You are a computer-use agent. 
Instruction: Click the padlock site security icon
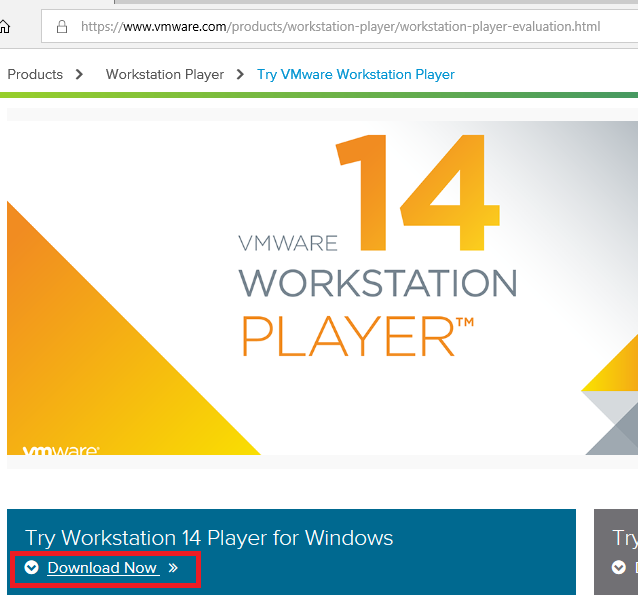(x=62, y=27)
